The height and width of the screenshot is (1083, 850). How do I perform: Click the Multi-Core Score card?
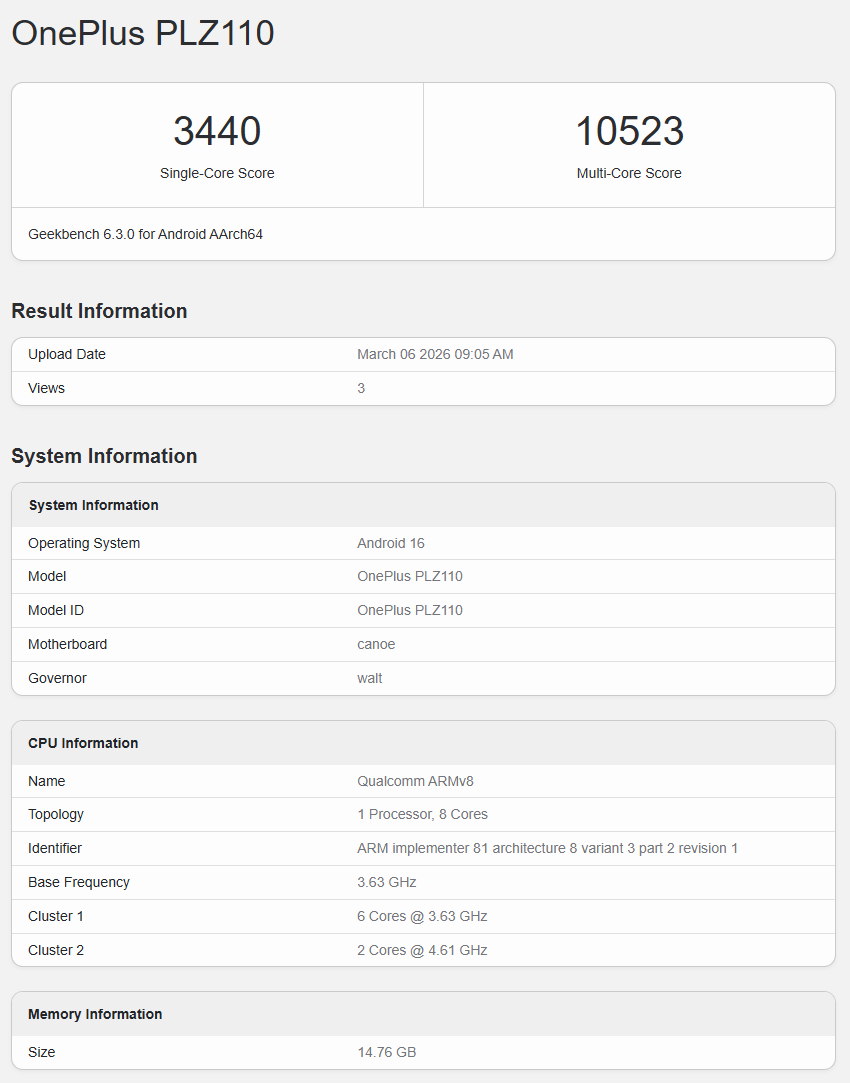pos(629,145)
